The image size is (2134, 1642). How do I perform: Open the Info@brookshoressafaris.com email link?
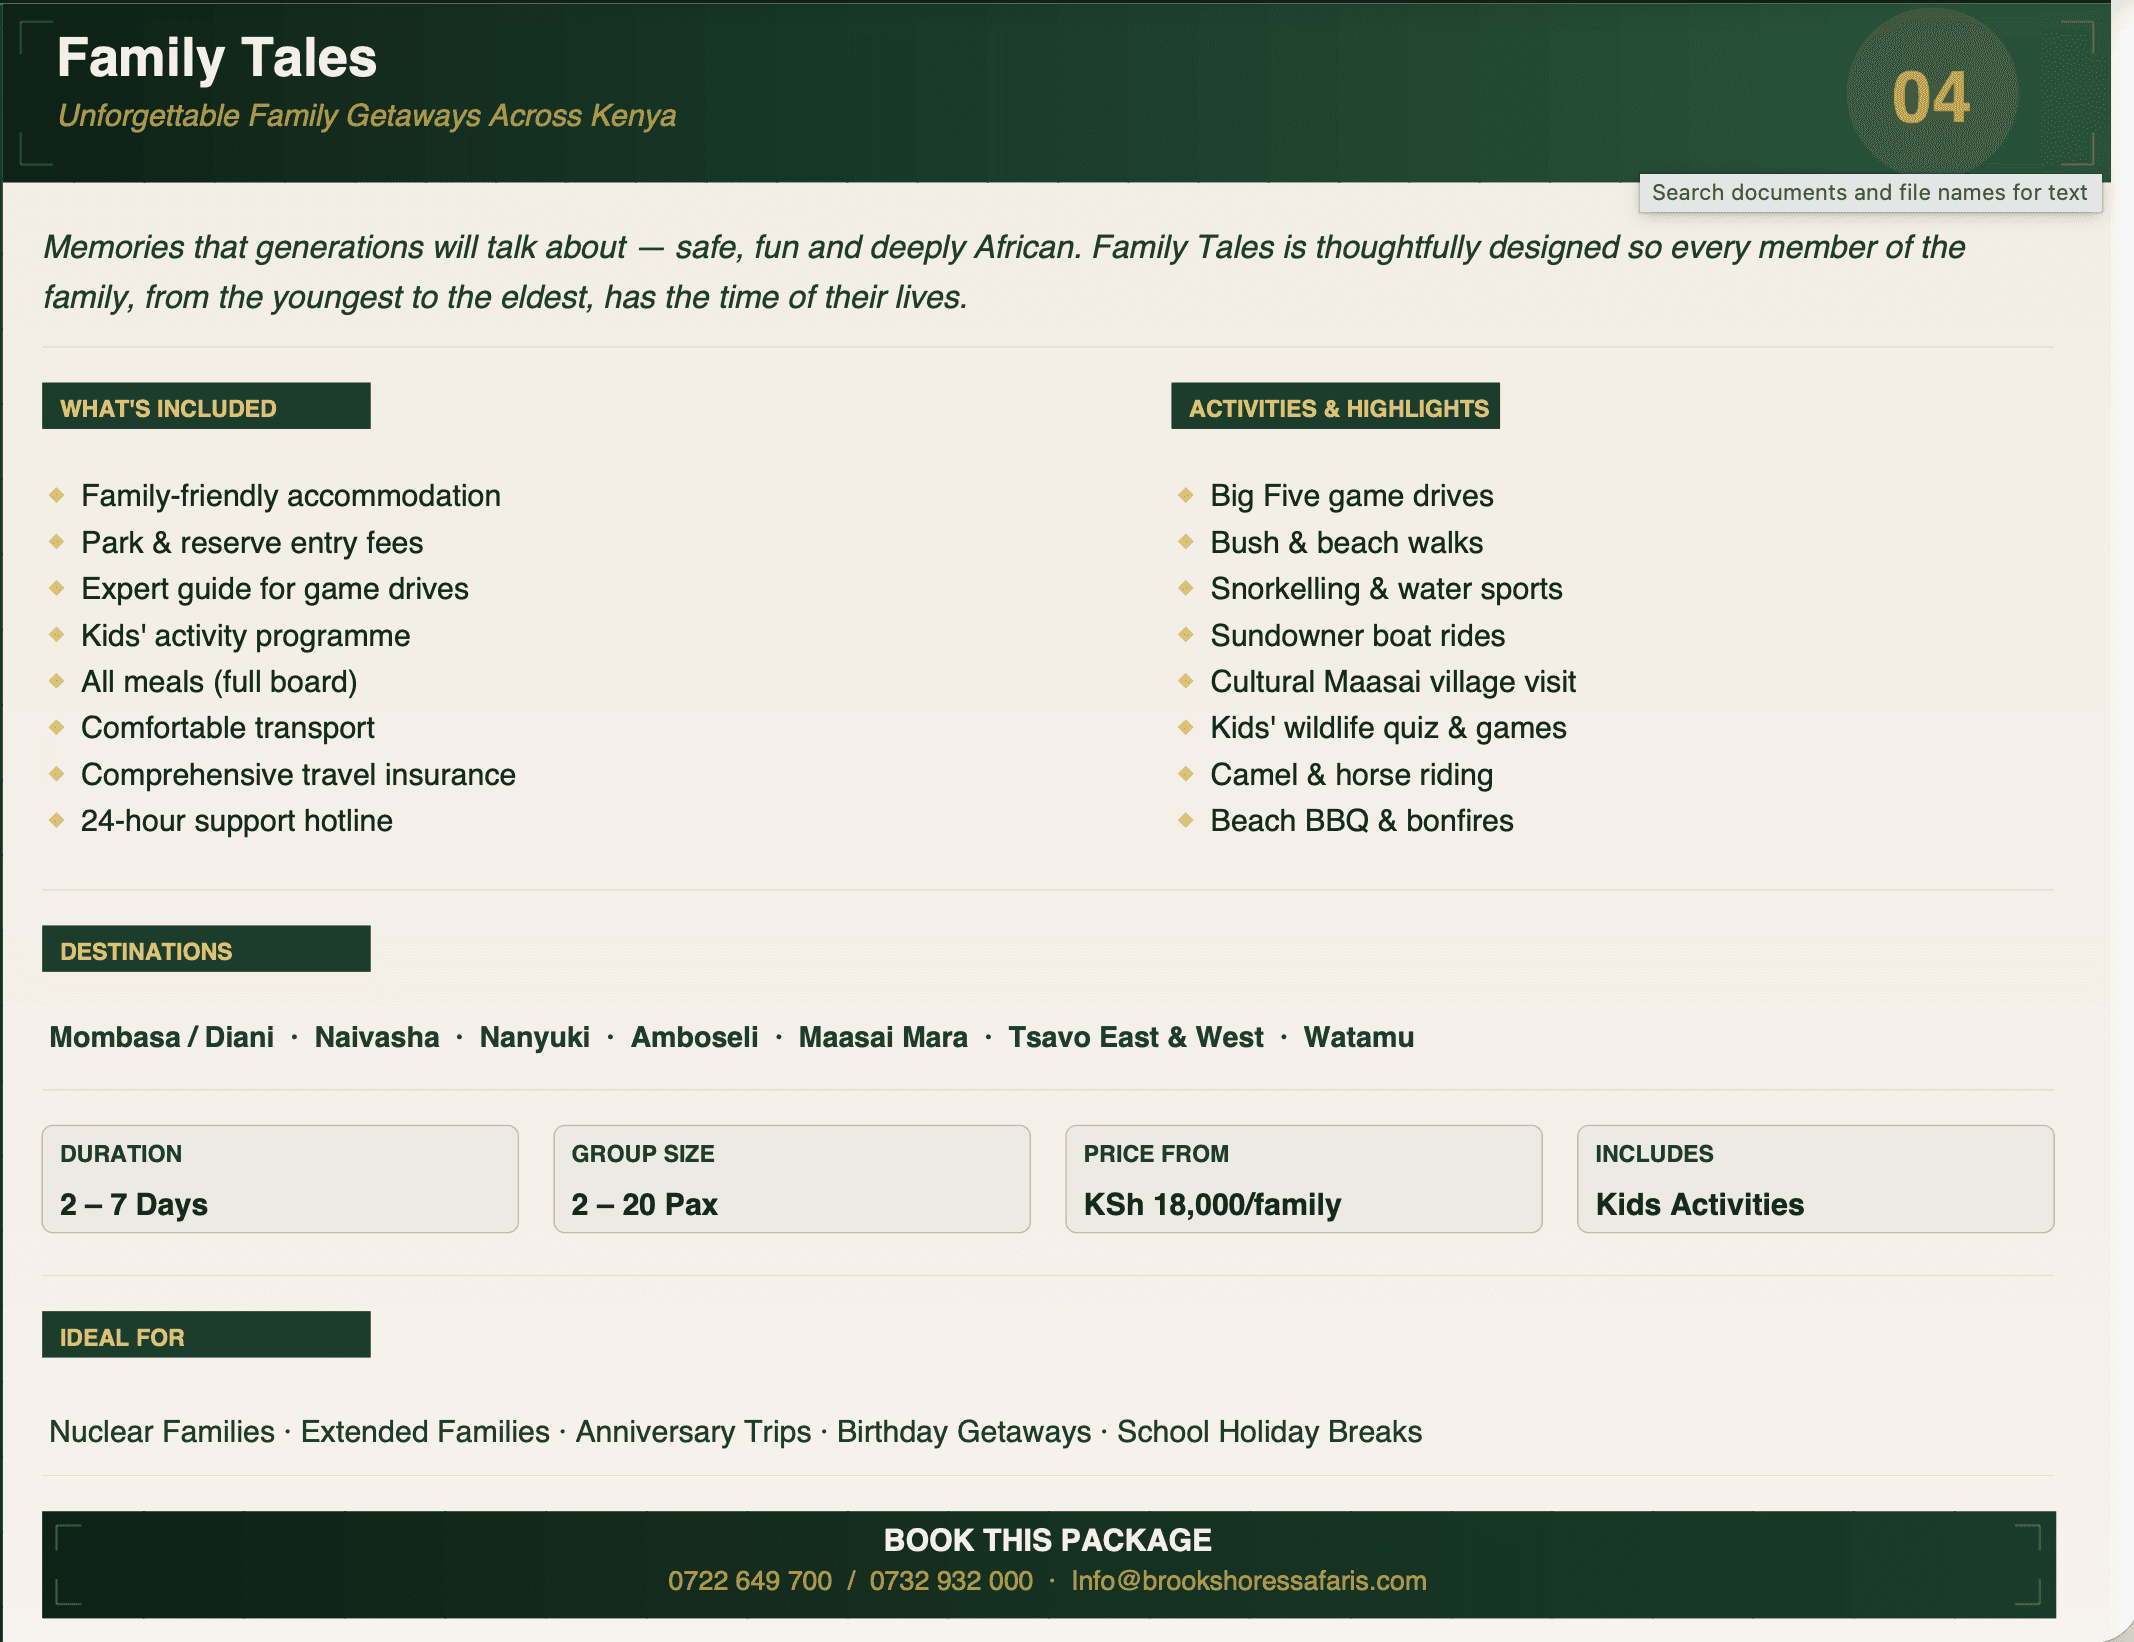1249,1581
